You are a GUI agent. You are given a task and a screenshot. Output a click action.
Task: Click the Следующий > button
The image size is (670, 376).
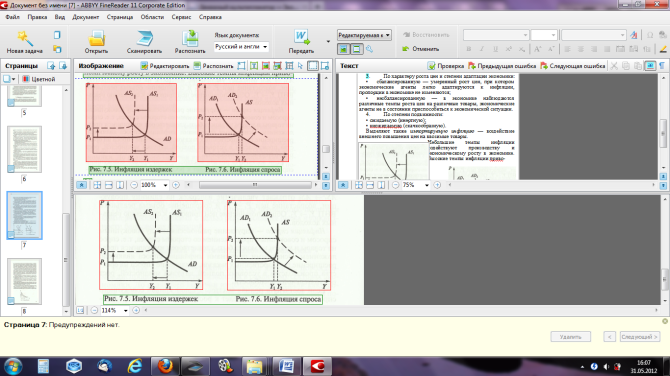[x=639, y=337]
